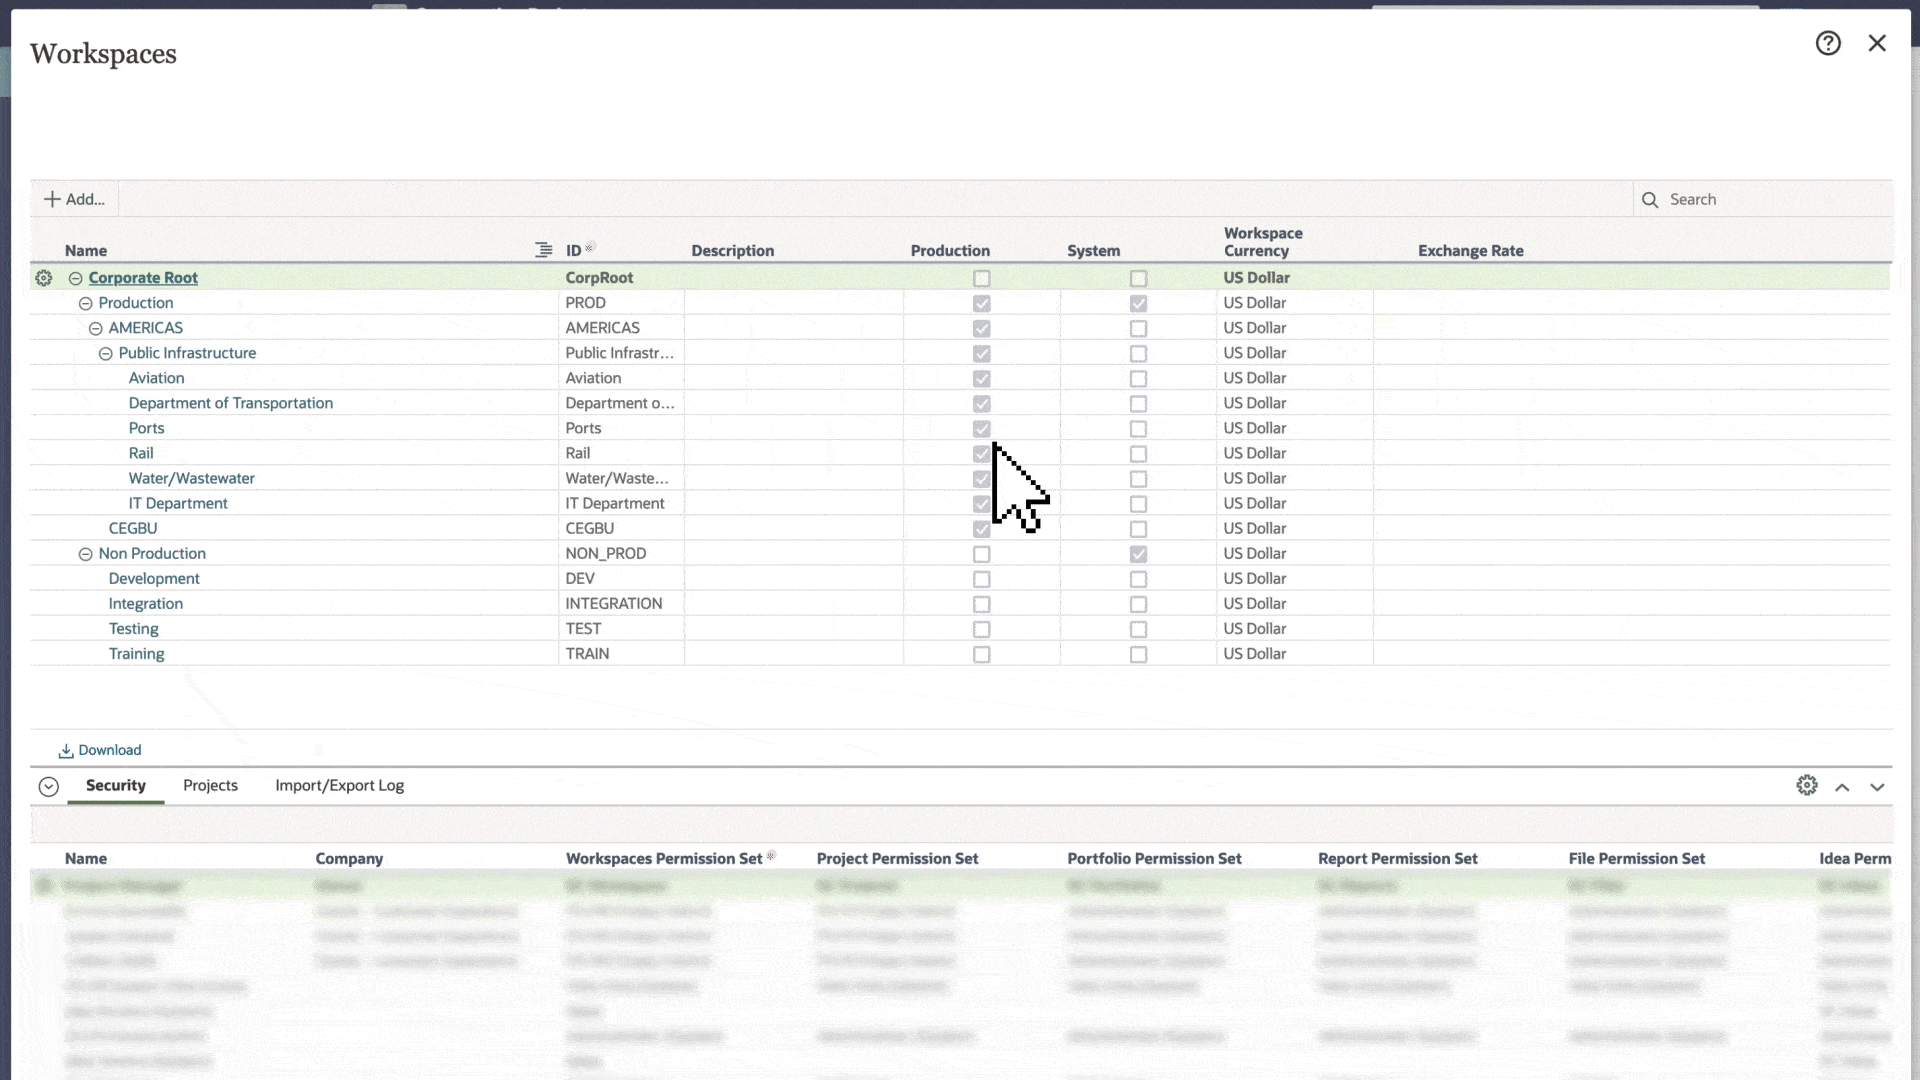This screenshot has height=1080, width=1920.
Task: Click the up chevron in the details panel
Action: (x=1842, y=787)
